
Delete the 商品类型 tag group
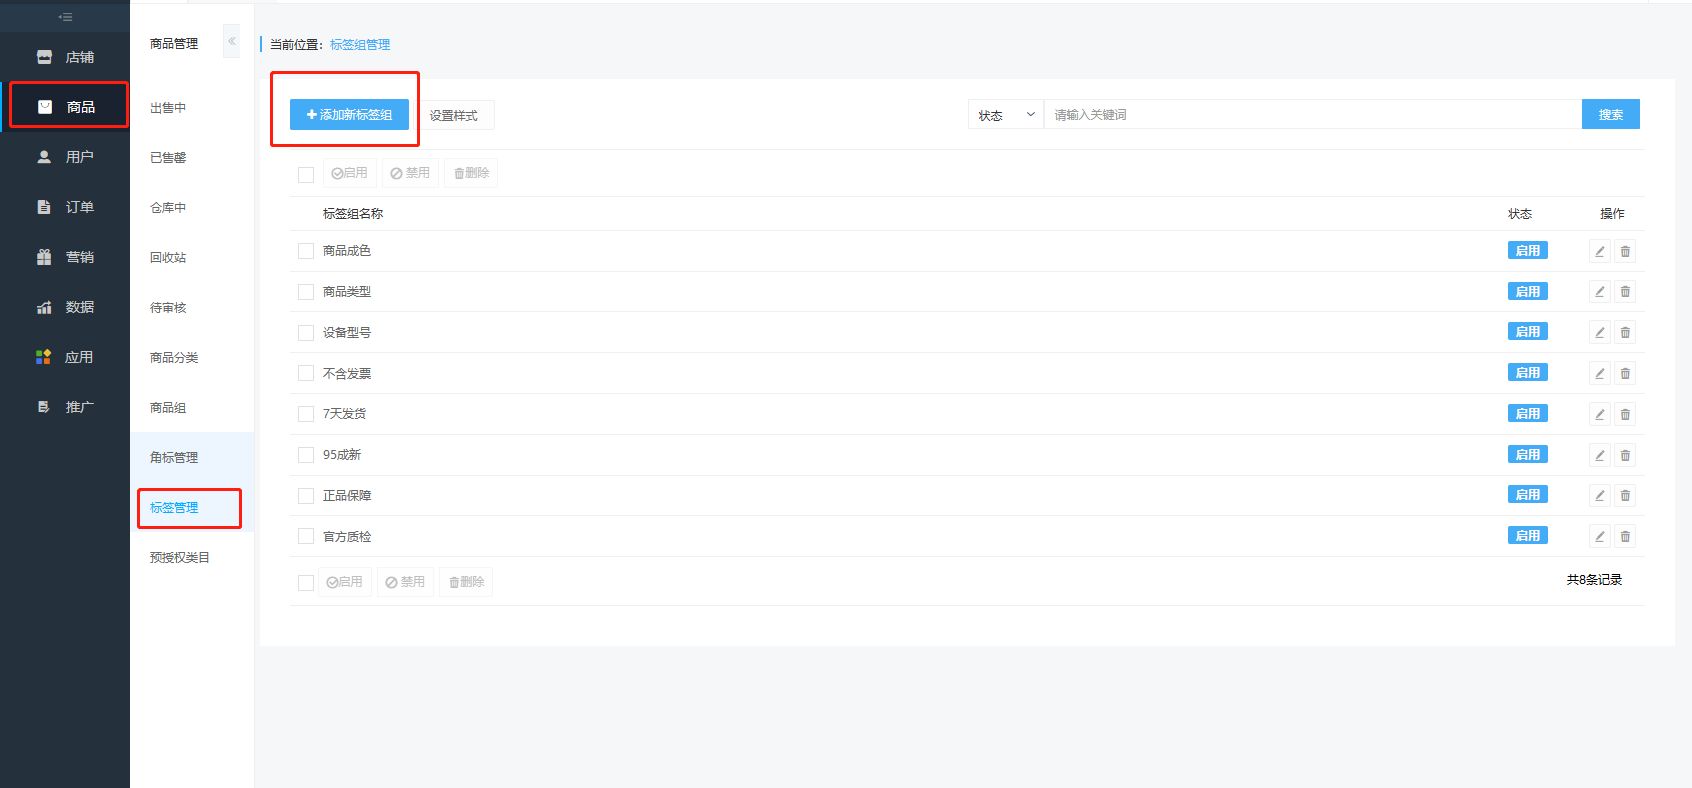click(x=1625, y=292)
